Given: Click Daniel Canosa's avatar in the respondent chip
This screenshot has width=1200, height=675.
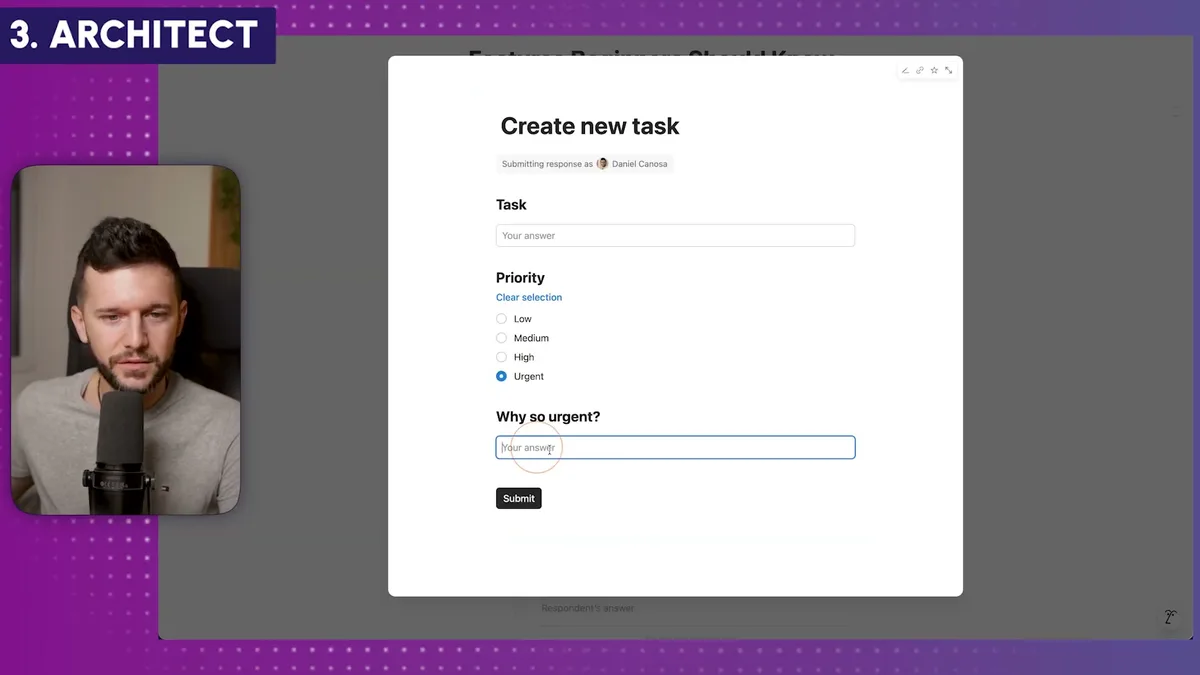Looking at the screenshot, I should (602, 163).
